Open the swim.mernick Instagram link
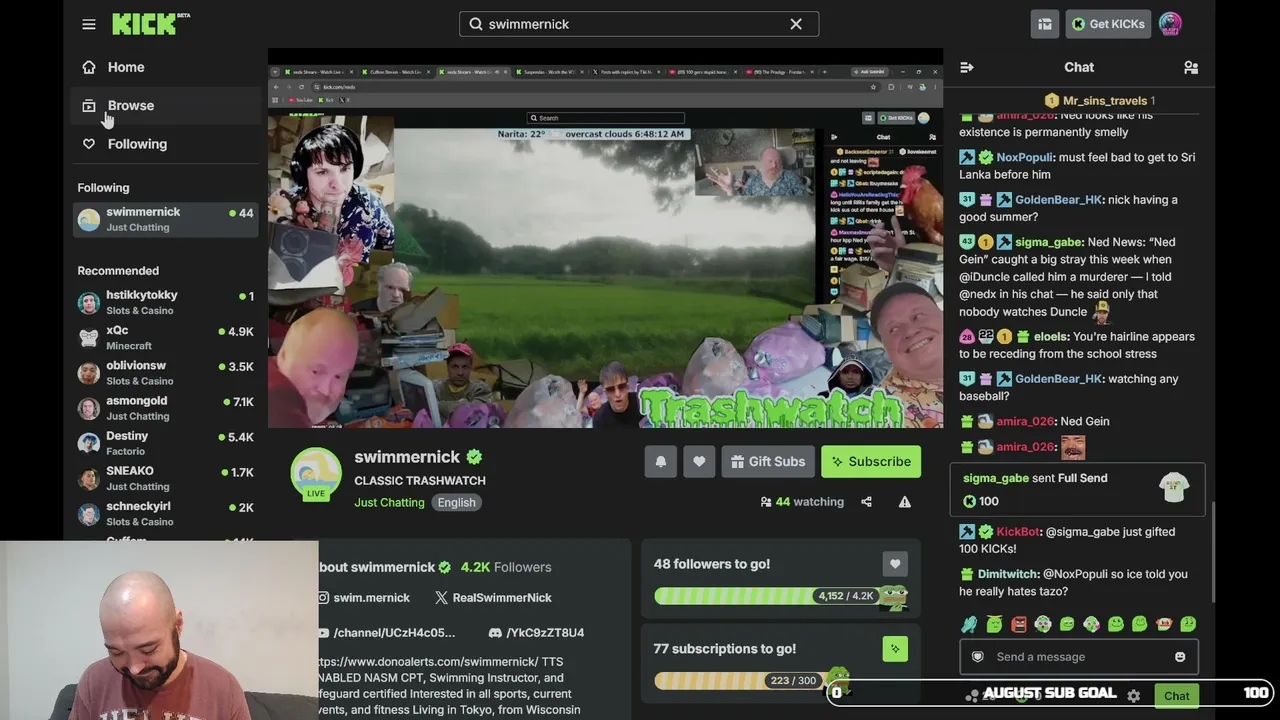1280x720 pixels. pyautogui.click(x=364, y=598)
